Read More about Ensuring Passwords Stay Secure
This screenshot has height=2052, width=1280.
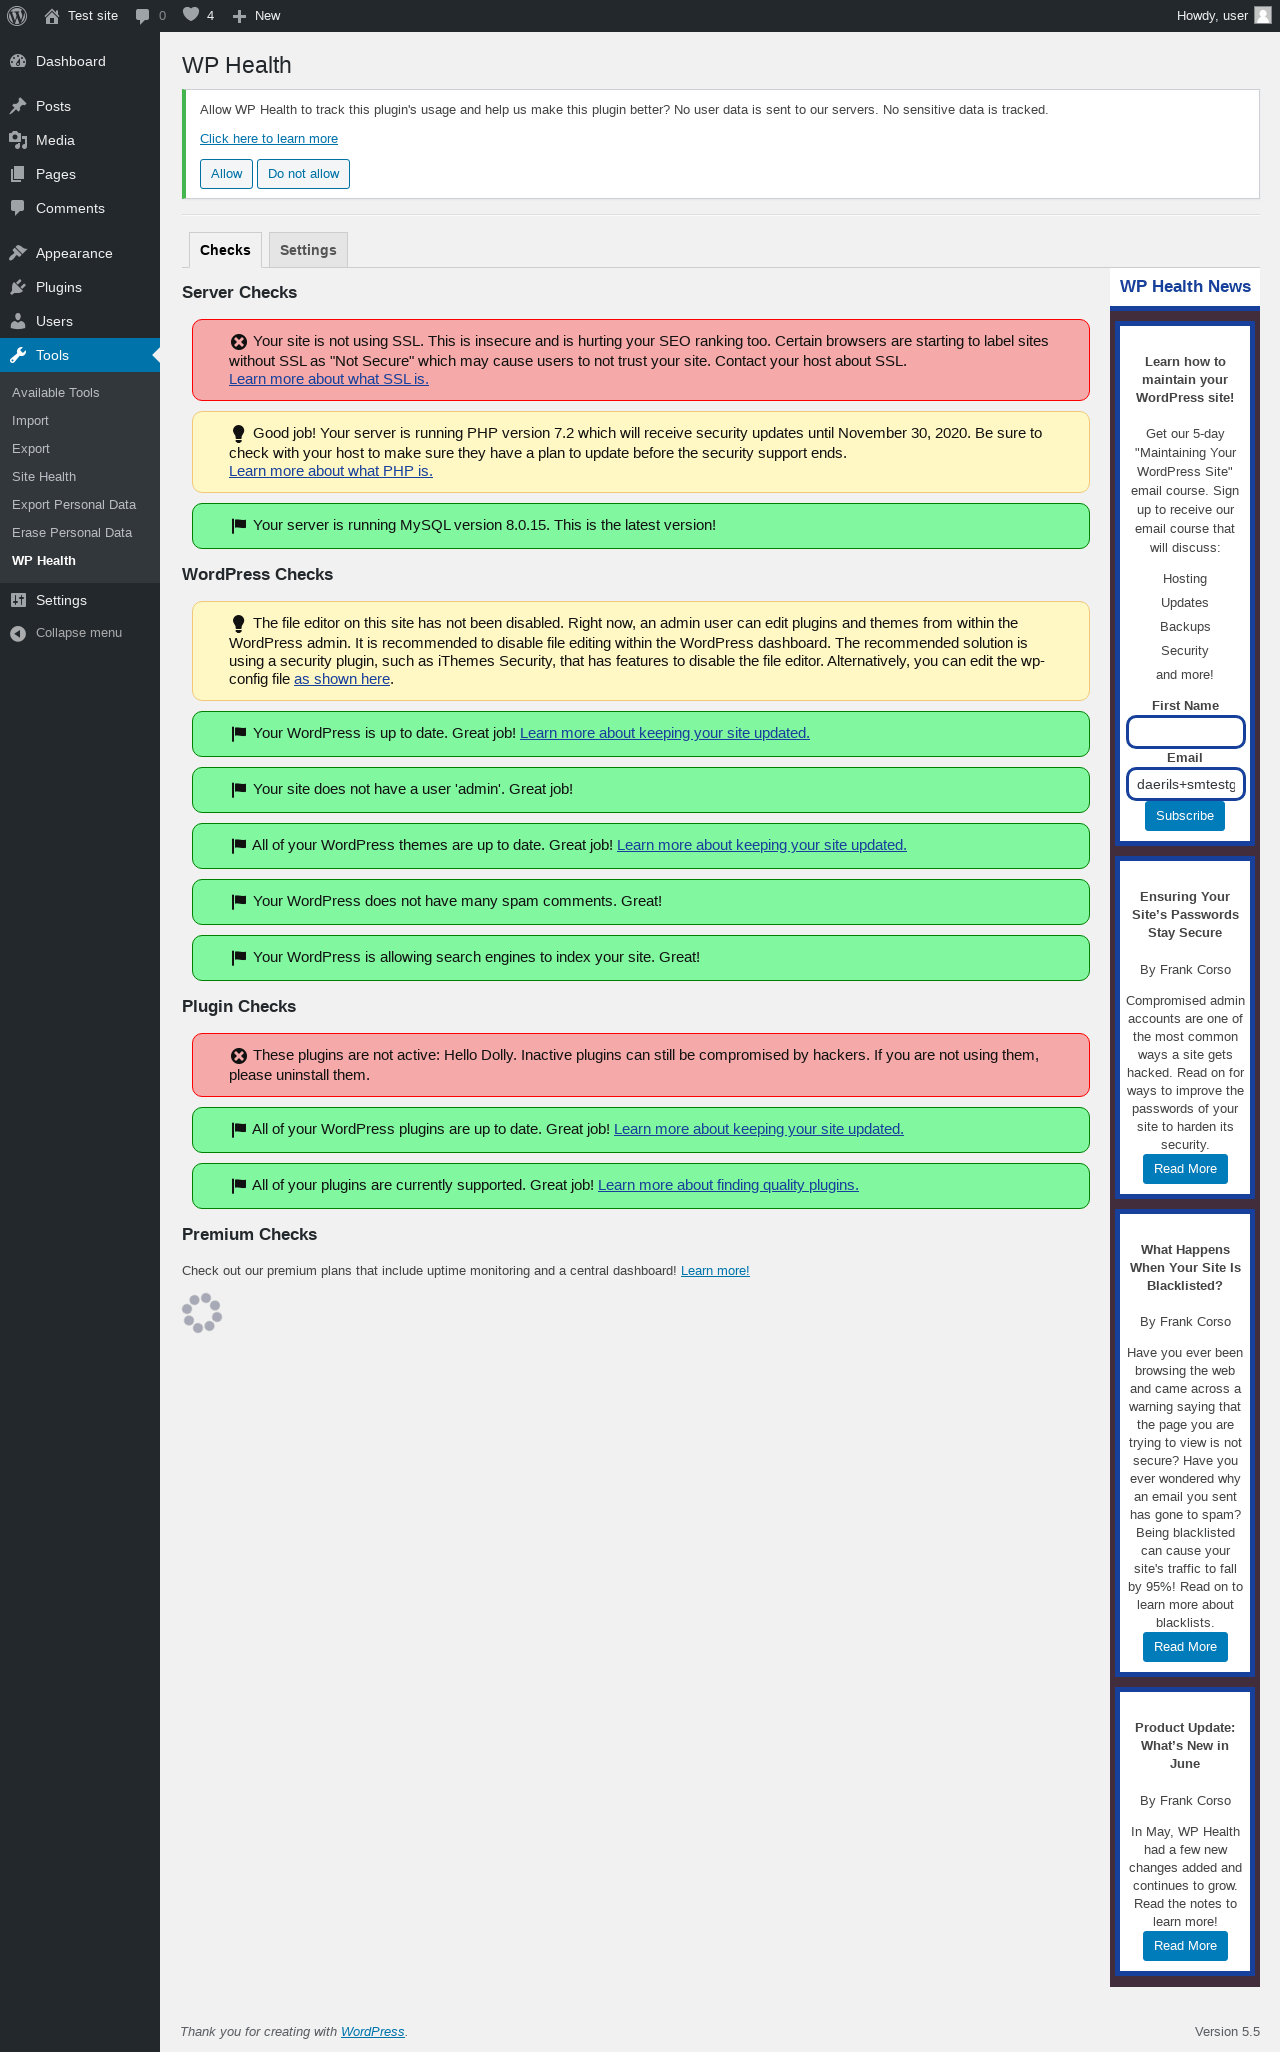(1185, 1169)
